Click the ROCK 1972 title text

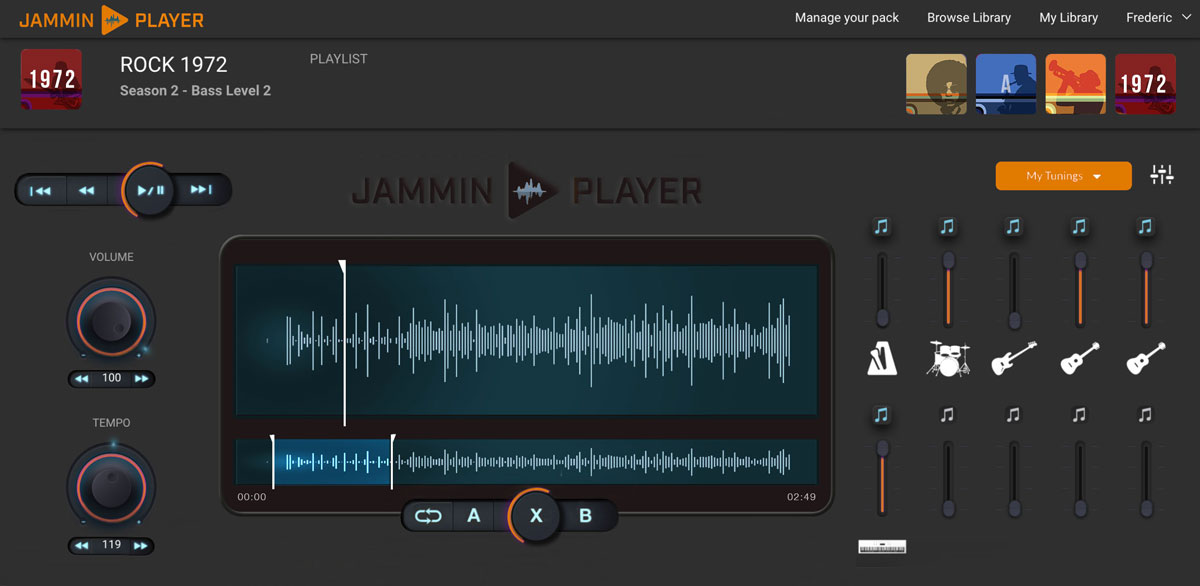(x=174, y=65)
